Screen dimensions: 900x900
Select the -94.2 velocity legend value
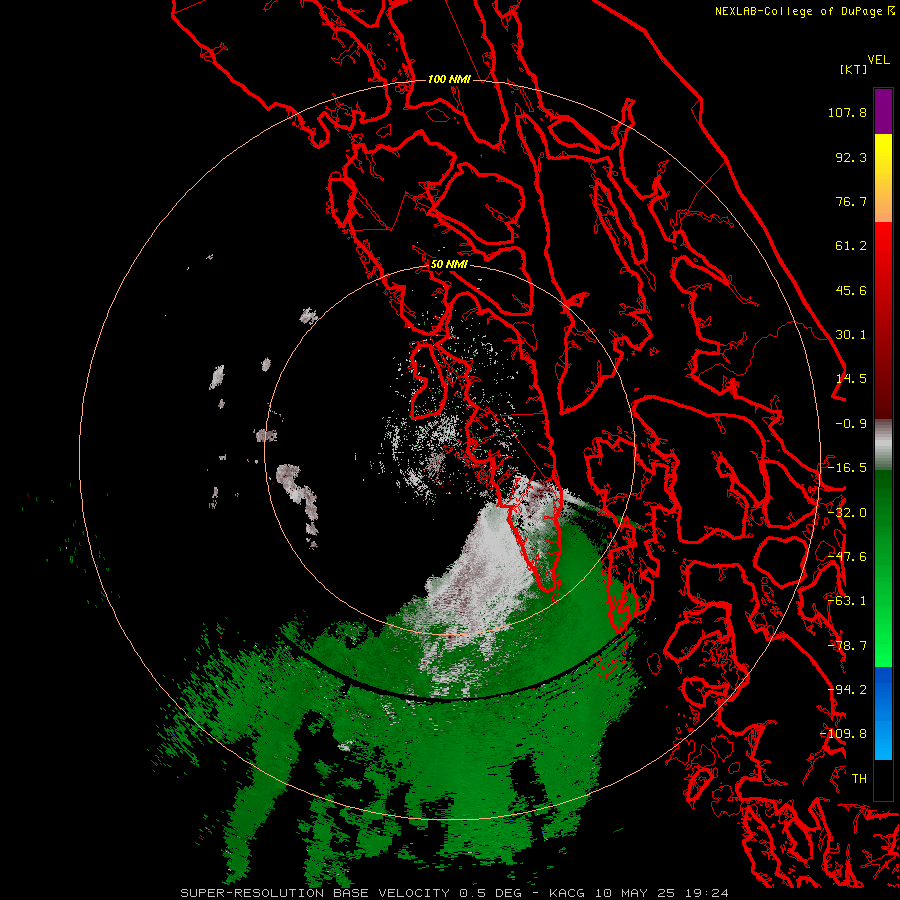(x=847, y=690)
